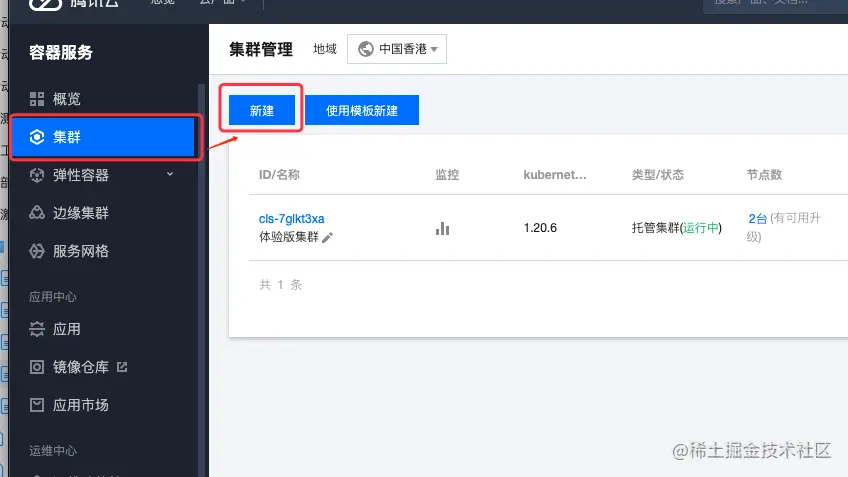The width and height of the screenshot is (848, 477).
Task: Open 概览 in the sidebar
Action: [x=67, y=99]
